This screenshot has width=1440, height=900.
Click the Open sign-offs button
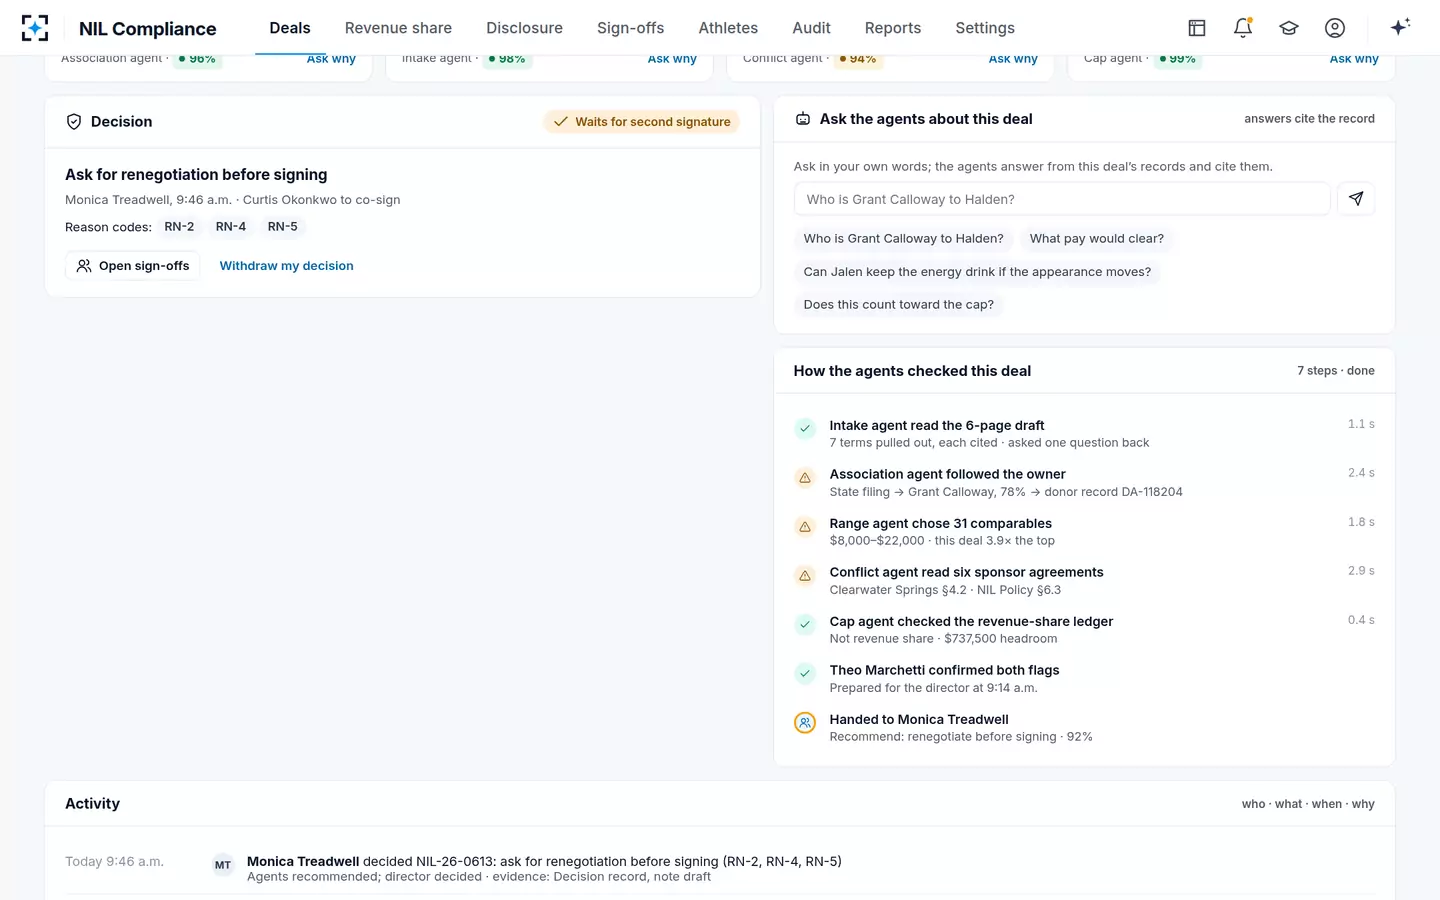click(133, 266)
